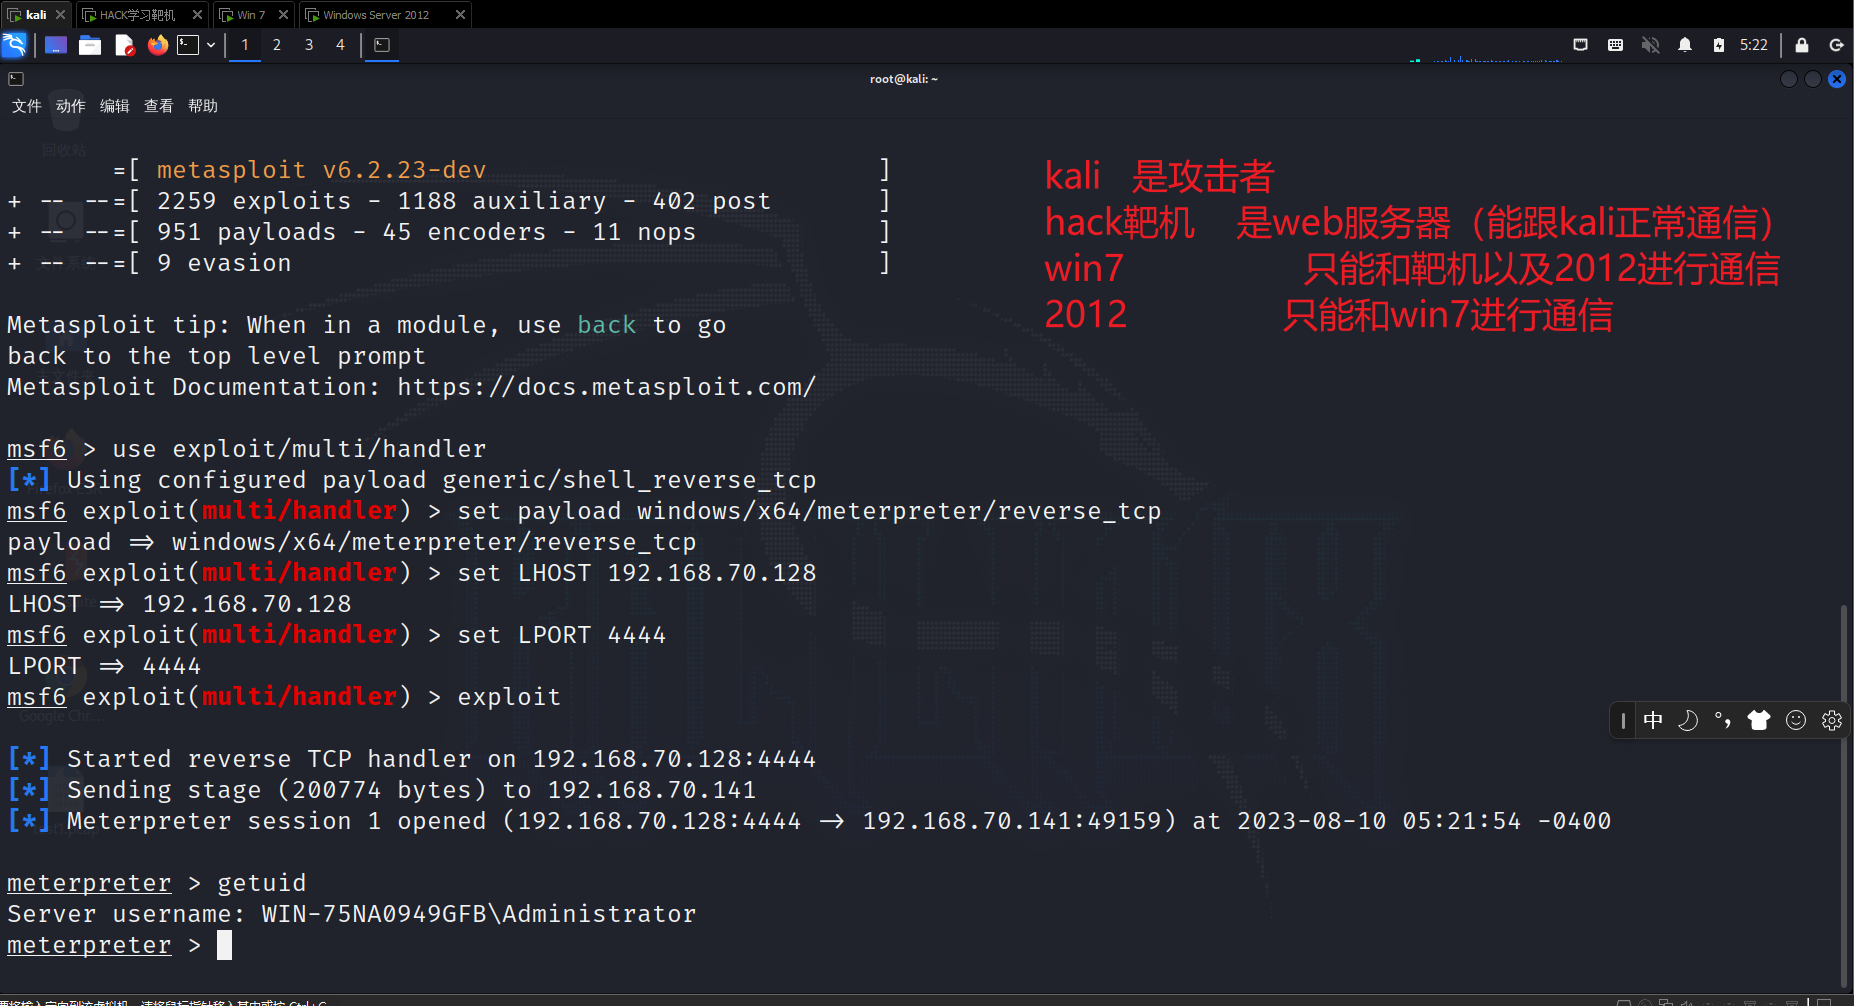Click the Kali dragon applications icon
The width and height of the screenshot is (1854, 1006).
point(14,44)
